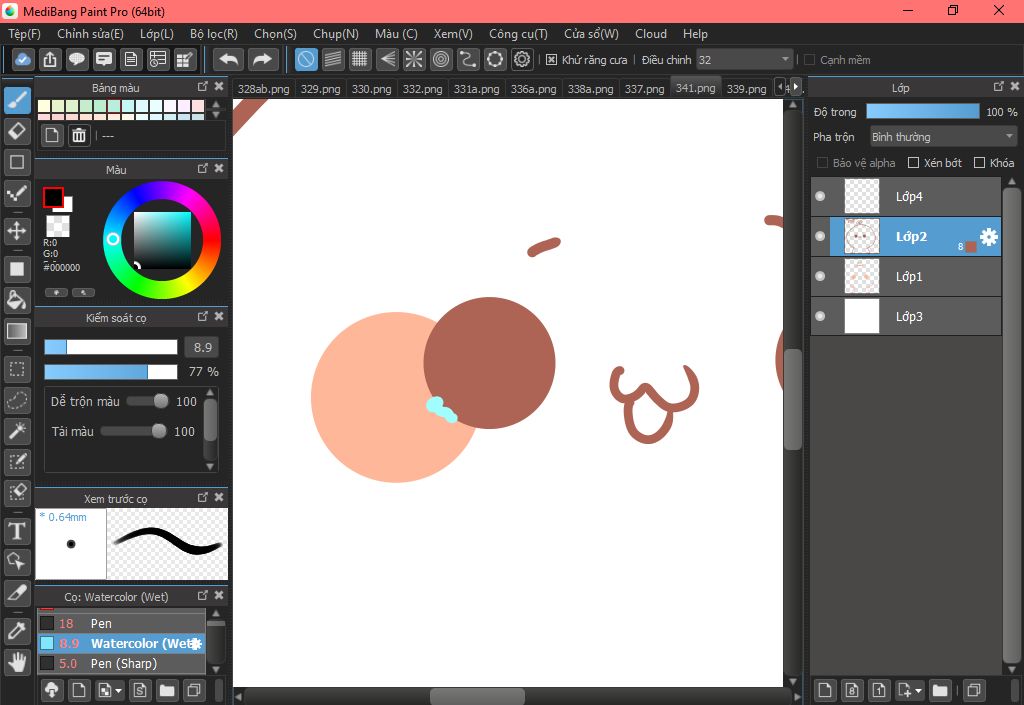This screenshot has width=1024, height=705.
Task: Open Bộ lọc(R) menu
Action: (214, 34)
